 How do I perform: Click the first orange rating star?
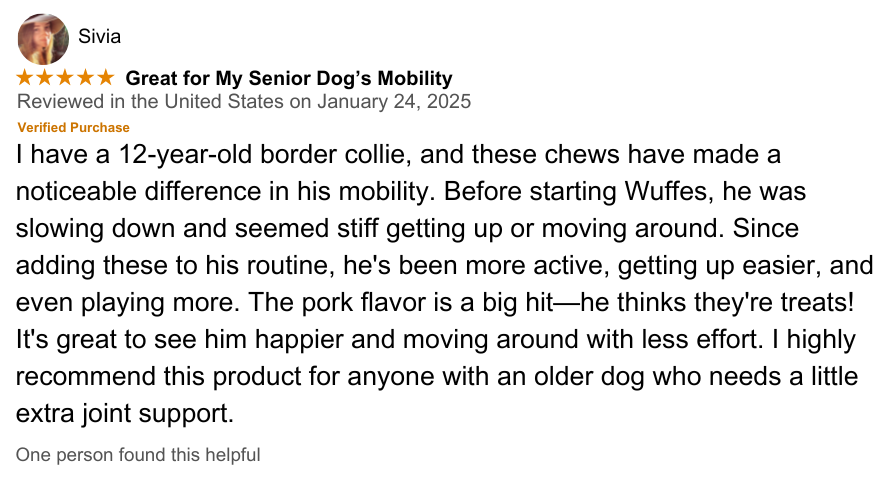[25, 77]
